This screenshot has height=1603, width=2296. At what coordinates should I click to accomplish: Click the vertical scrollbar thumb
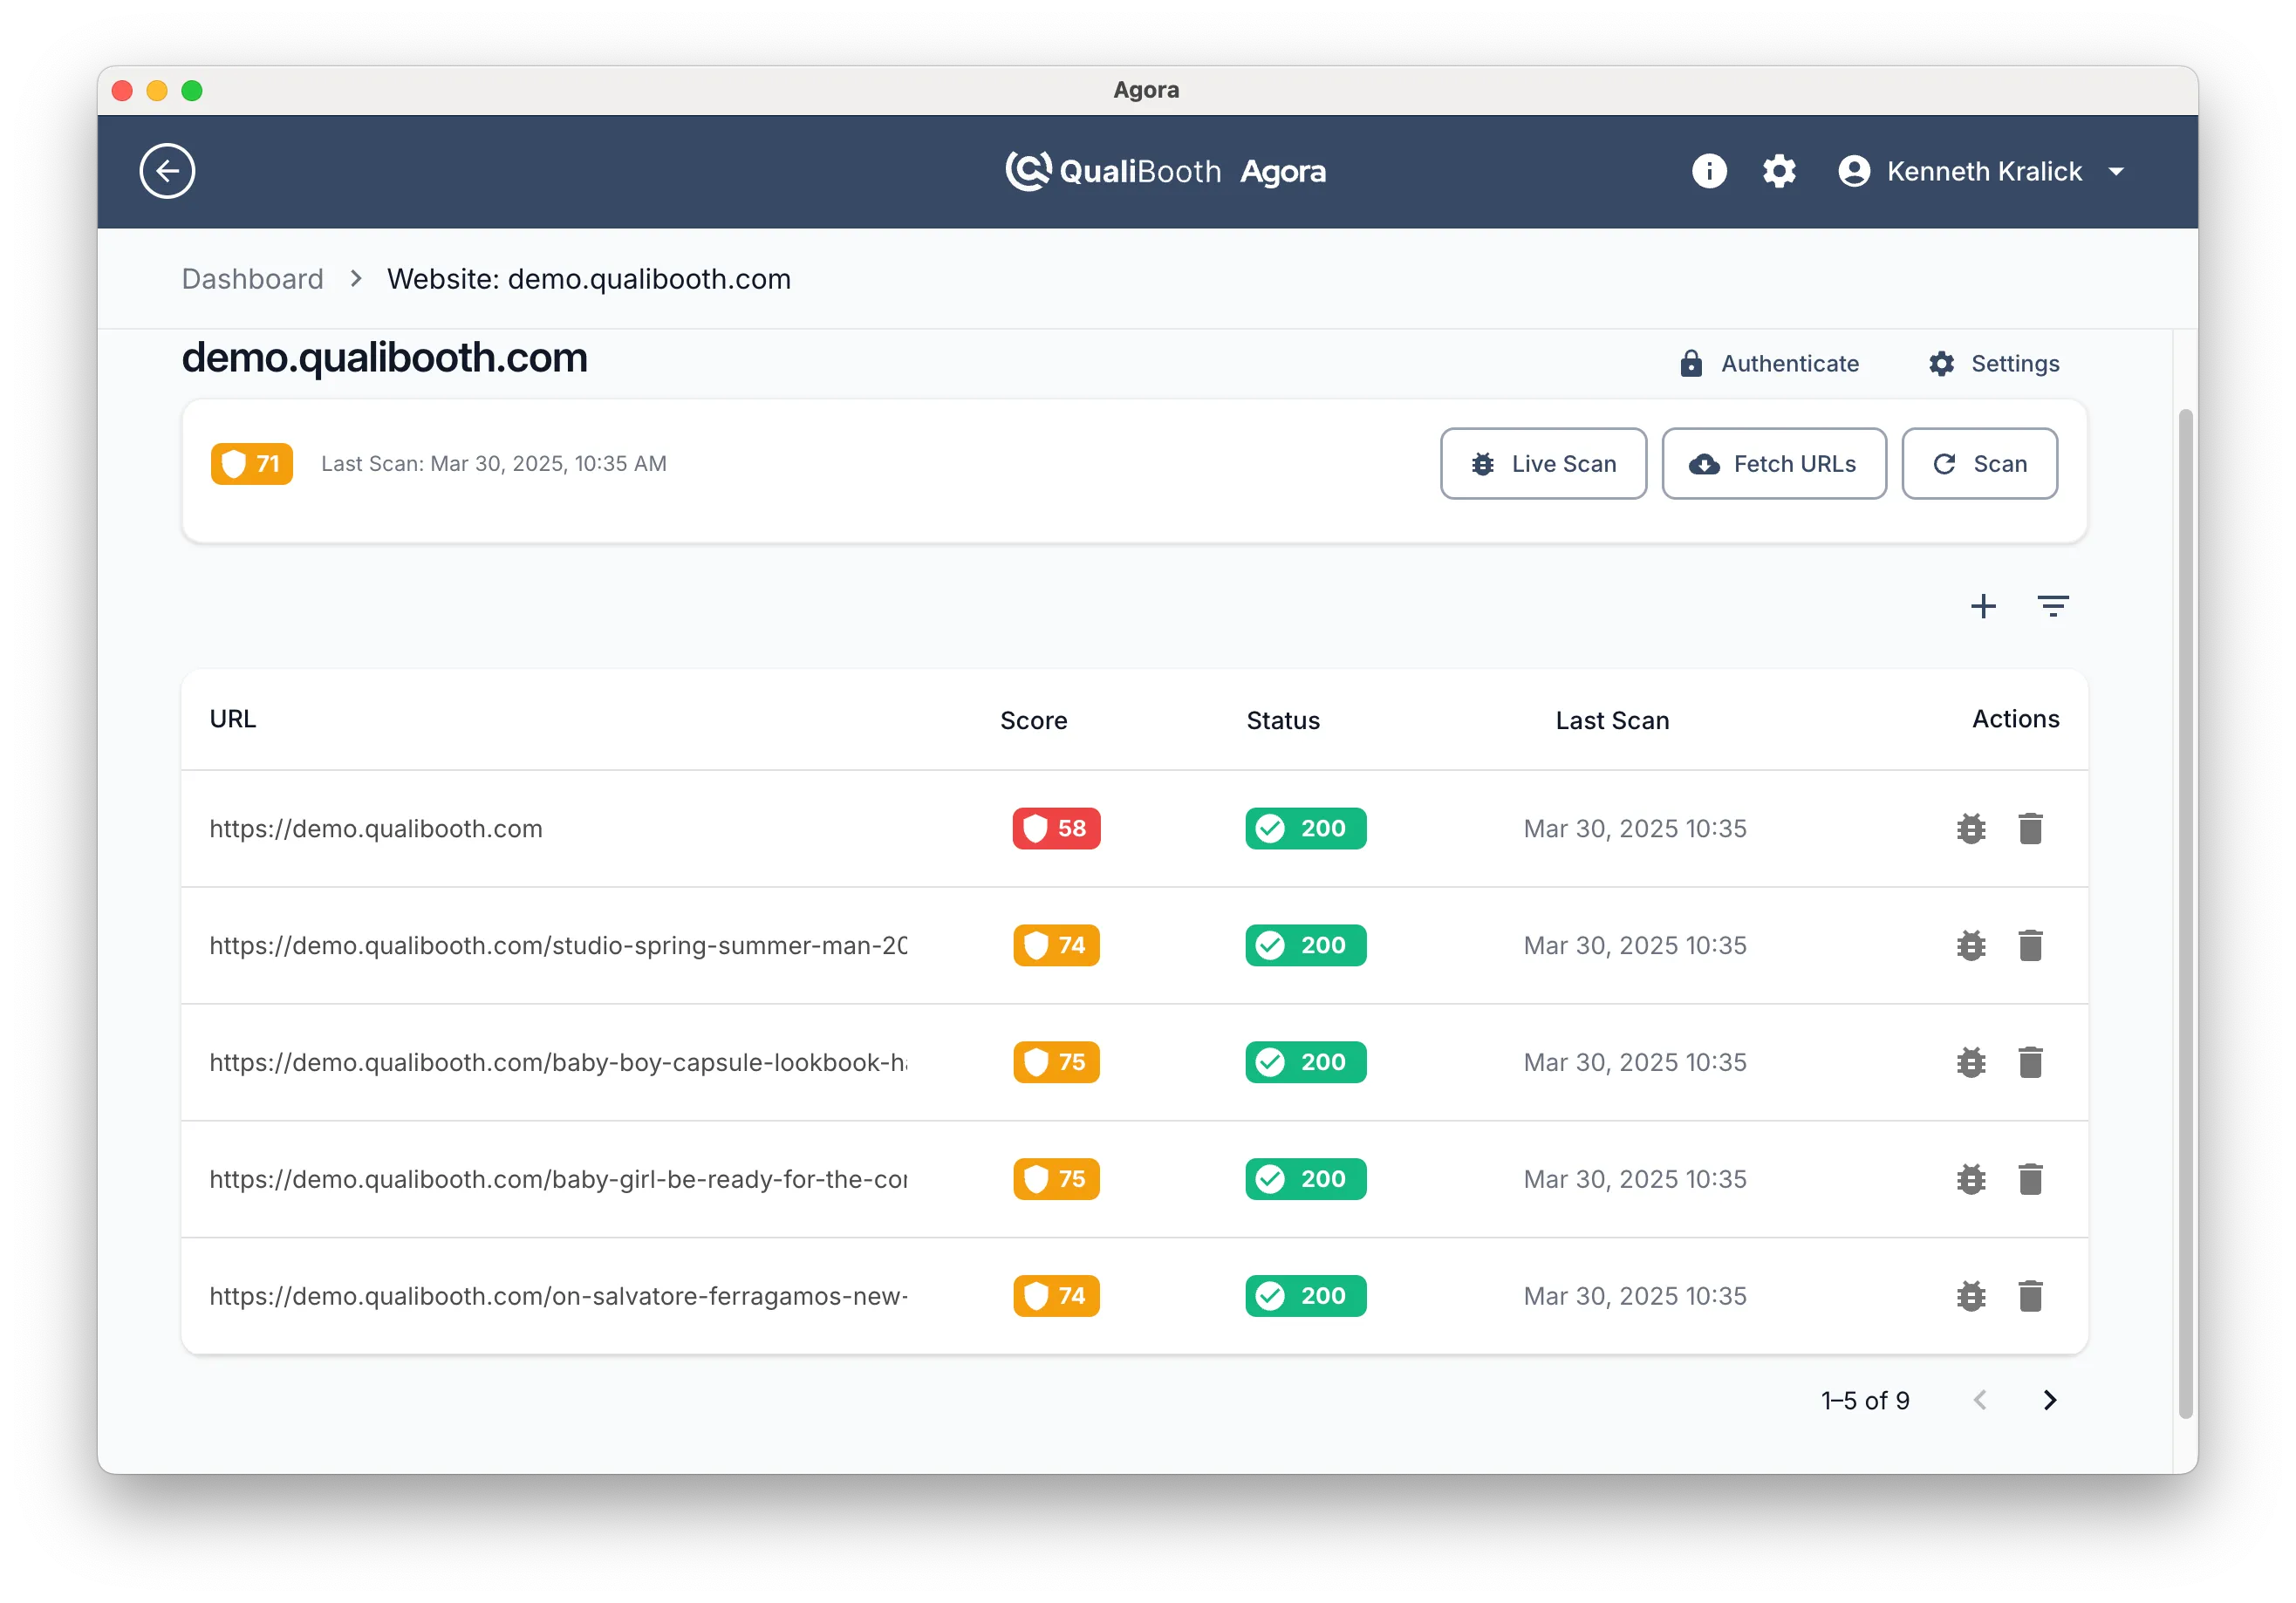click(2186, 913)
